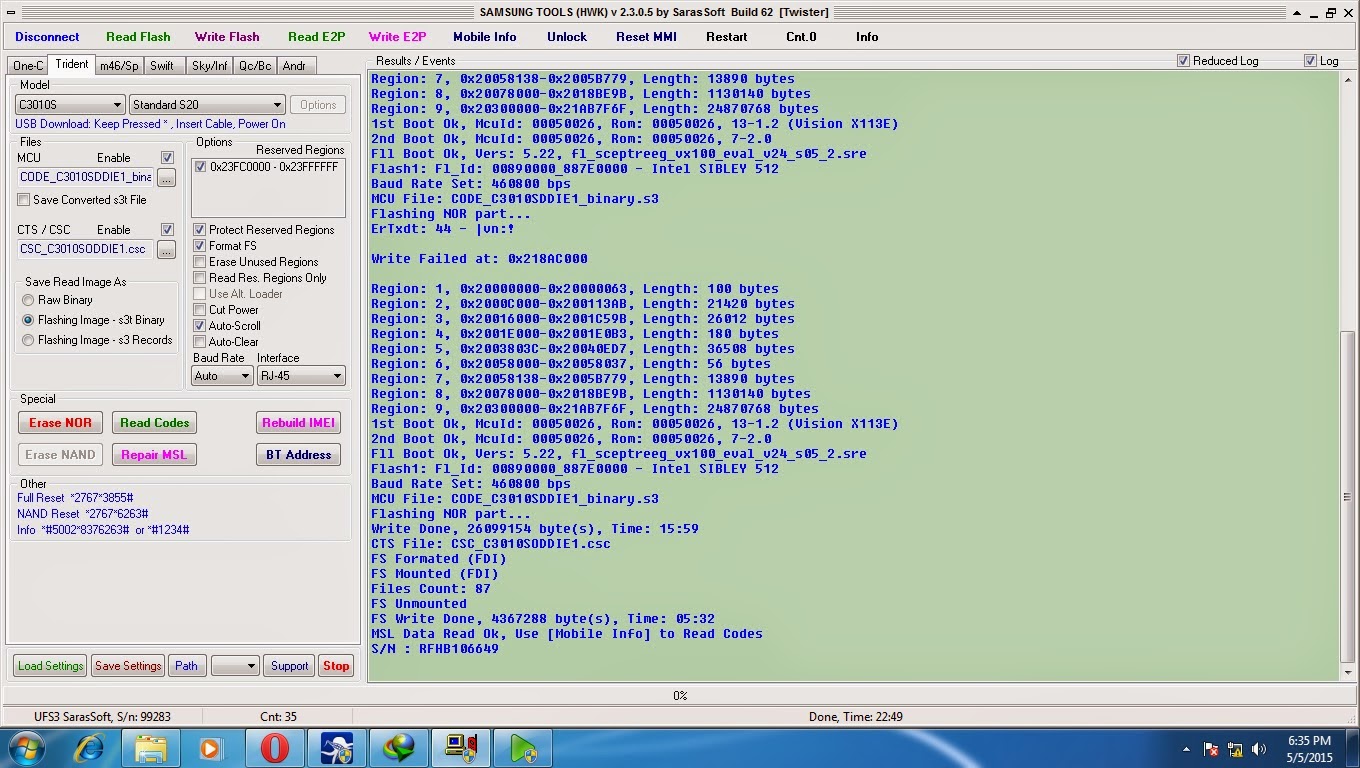Click the BT Address button
The image size is (1360, 768).
[x=298, y=455]
